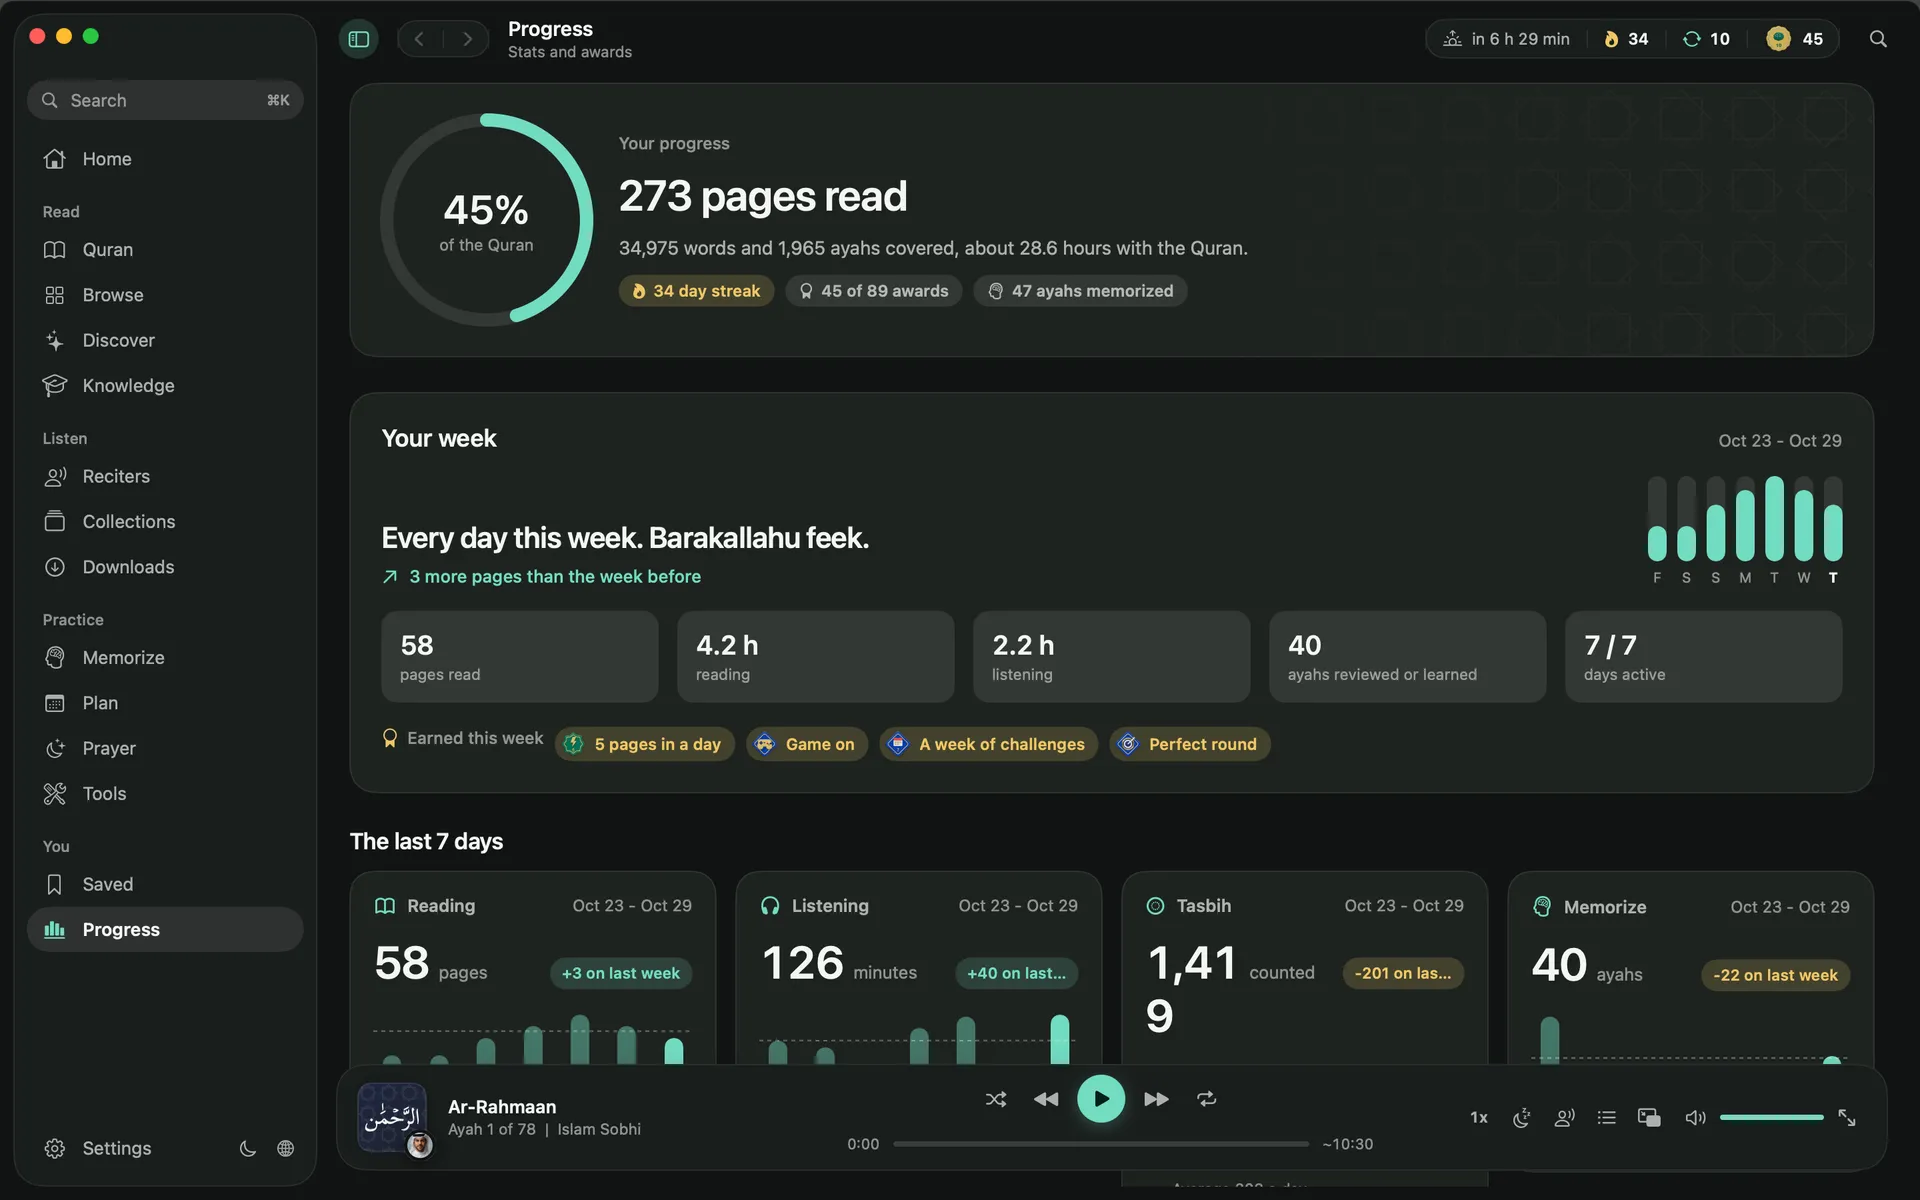Click the Ar-Rahmaan cover thumbnail
The height and width of the screenshot is (1200, 1920).
392,1118
